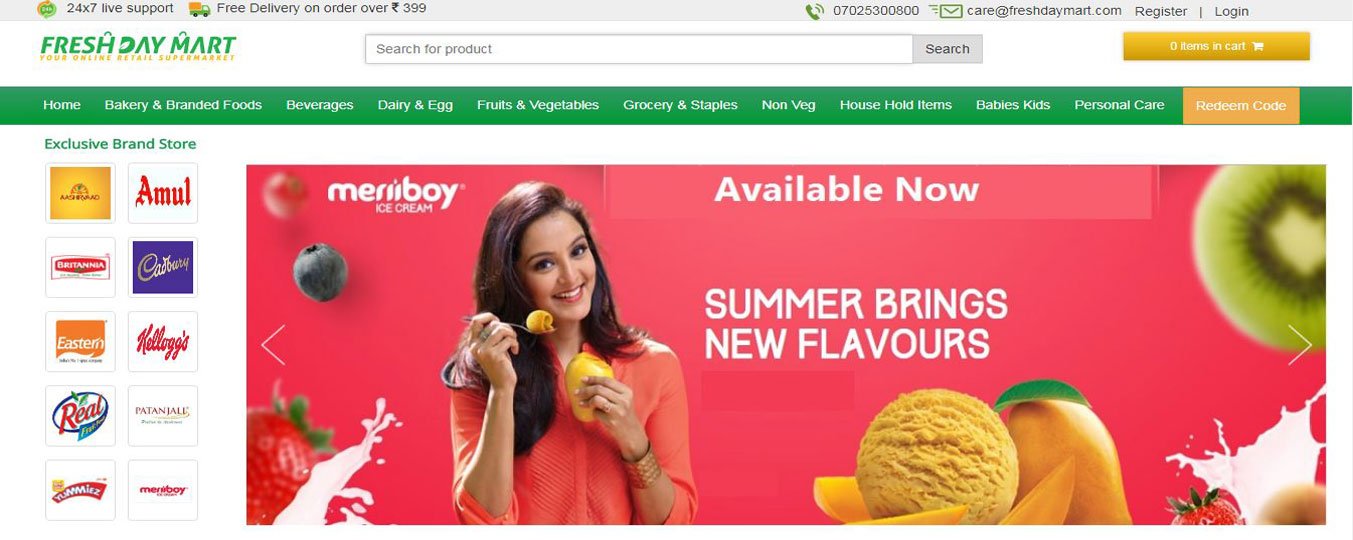Open the Kellogg's brand store tile
This screenshot has height=540, width=1353.
pos(163,341)
